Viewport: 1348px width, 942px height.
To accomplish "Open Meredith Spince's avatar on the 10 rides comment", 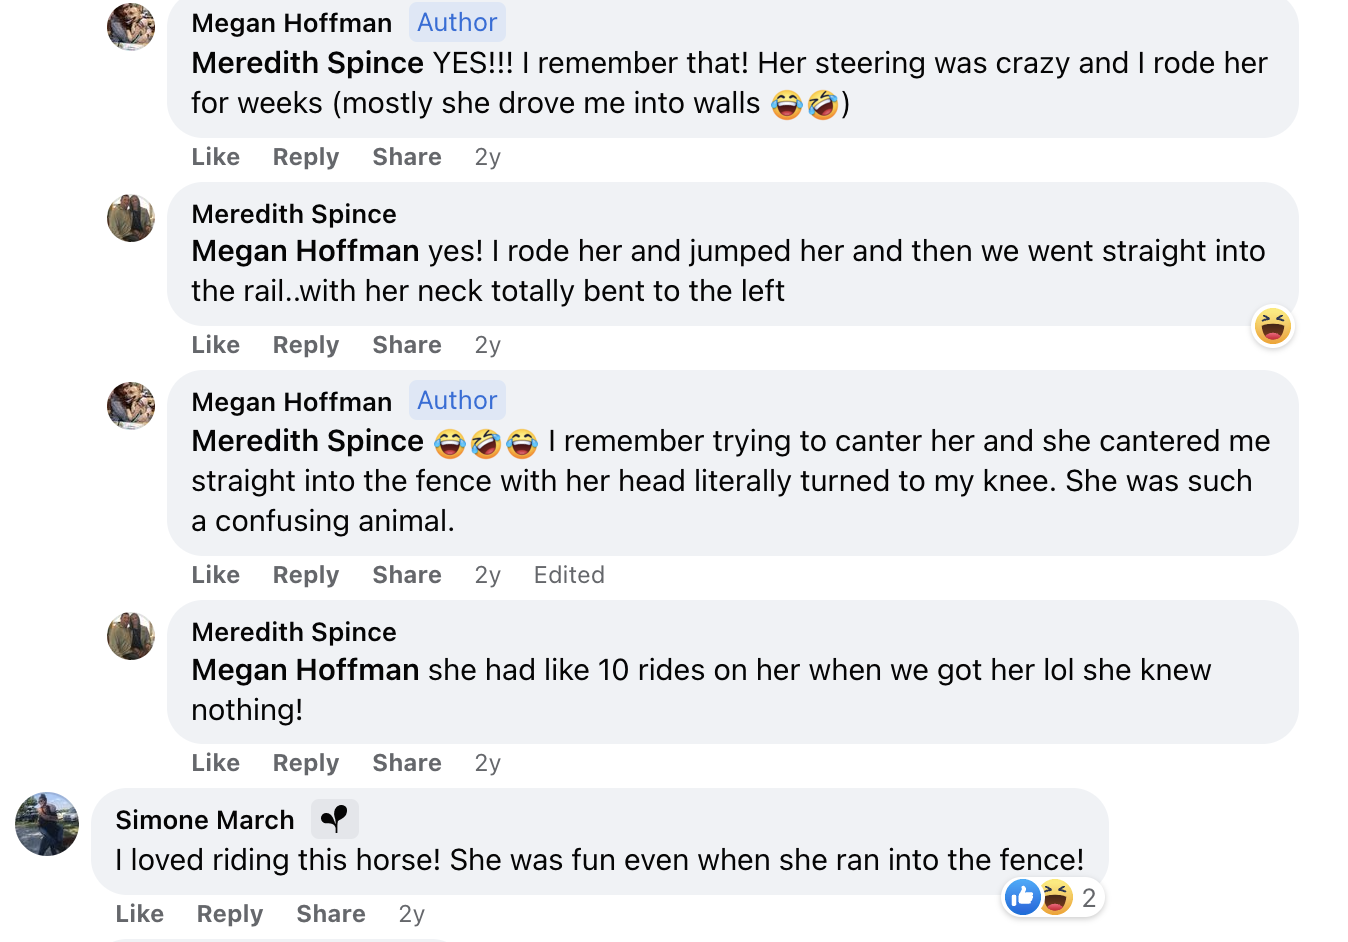I will 131,636.
